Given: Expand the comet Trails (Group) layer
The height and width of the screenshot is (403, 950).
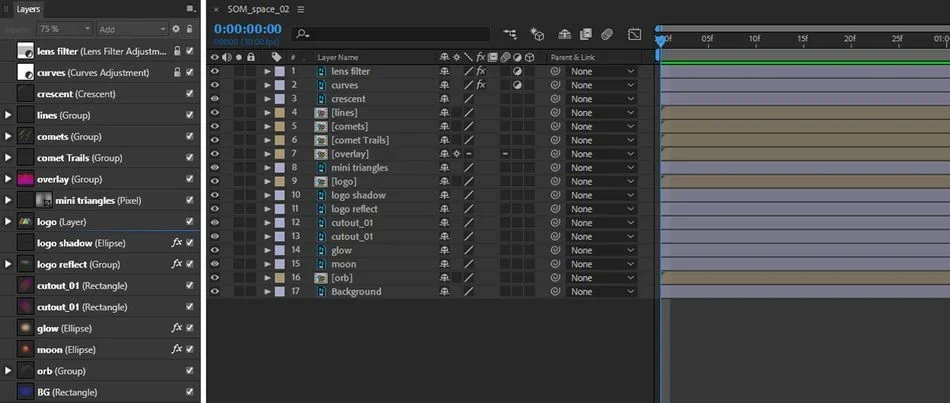Looking at the screenshot, I should point(8,158).
